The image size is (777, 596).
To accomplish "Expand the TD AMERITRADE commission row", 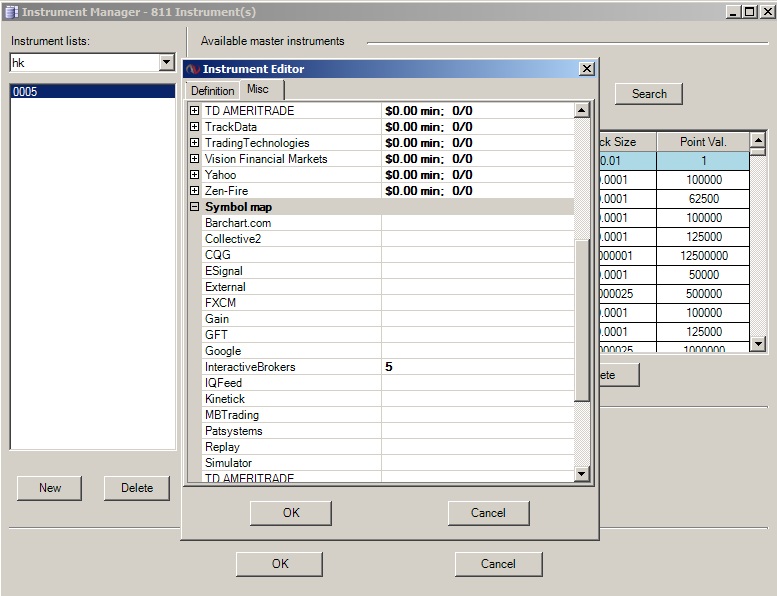I will pyautogui.click(x=195, y=111).
